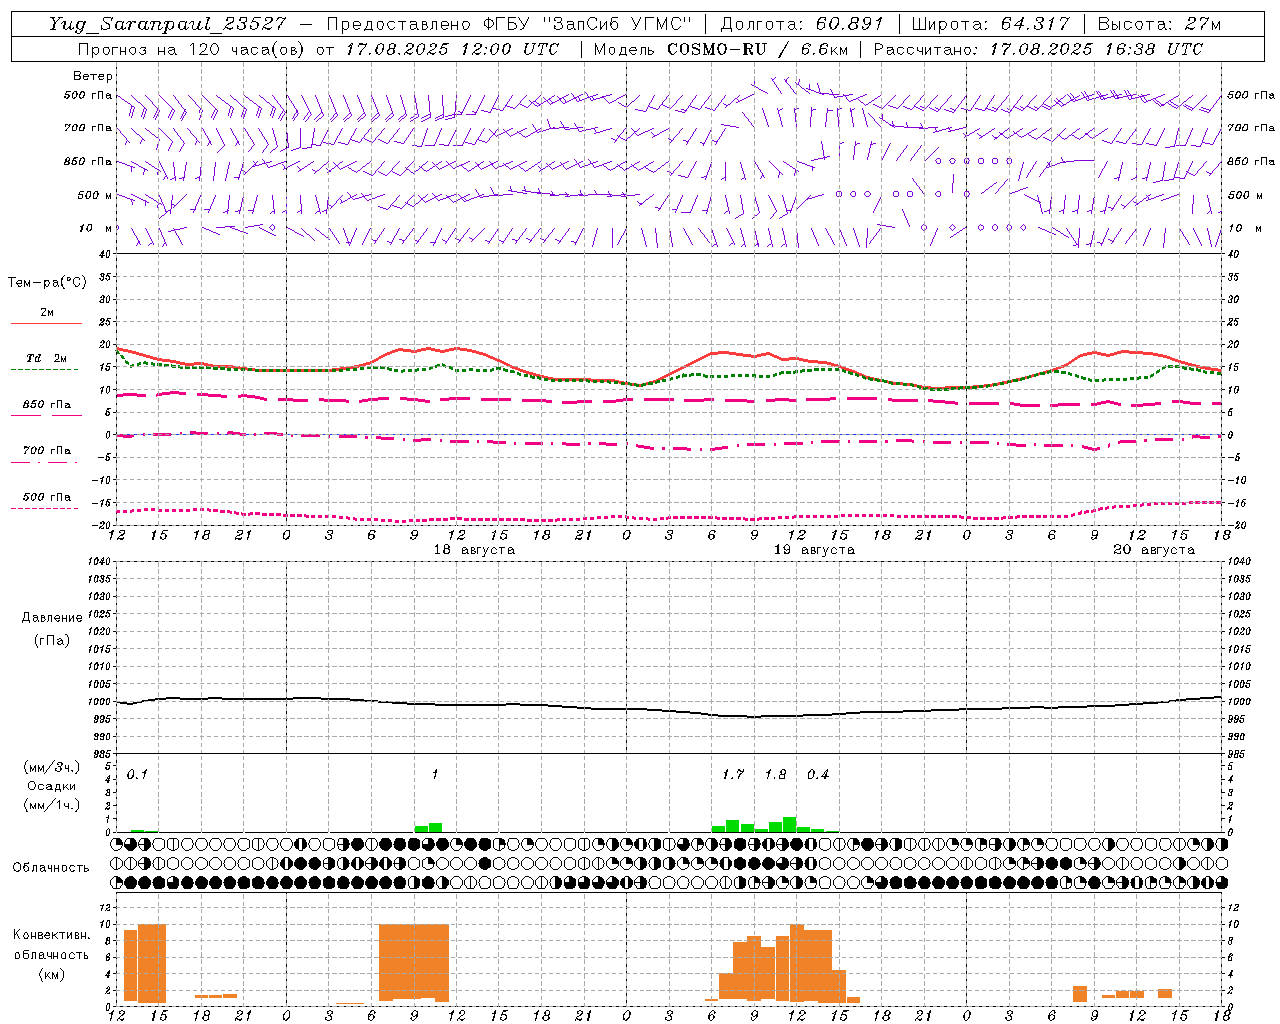
Task: Click the '20 августа' date label
Action: click(x=1154, y=550)
